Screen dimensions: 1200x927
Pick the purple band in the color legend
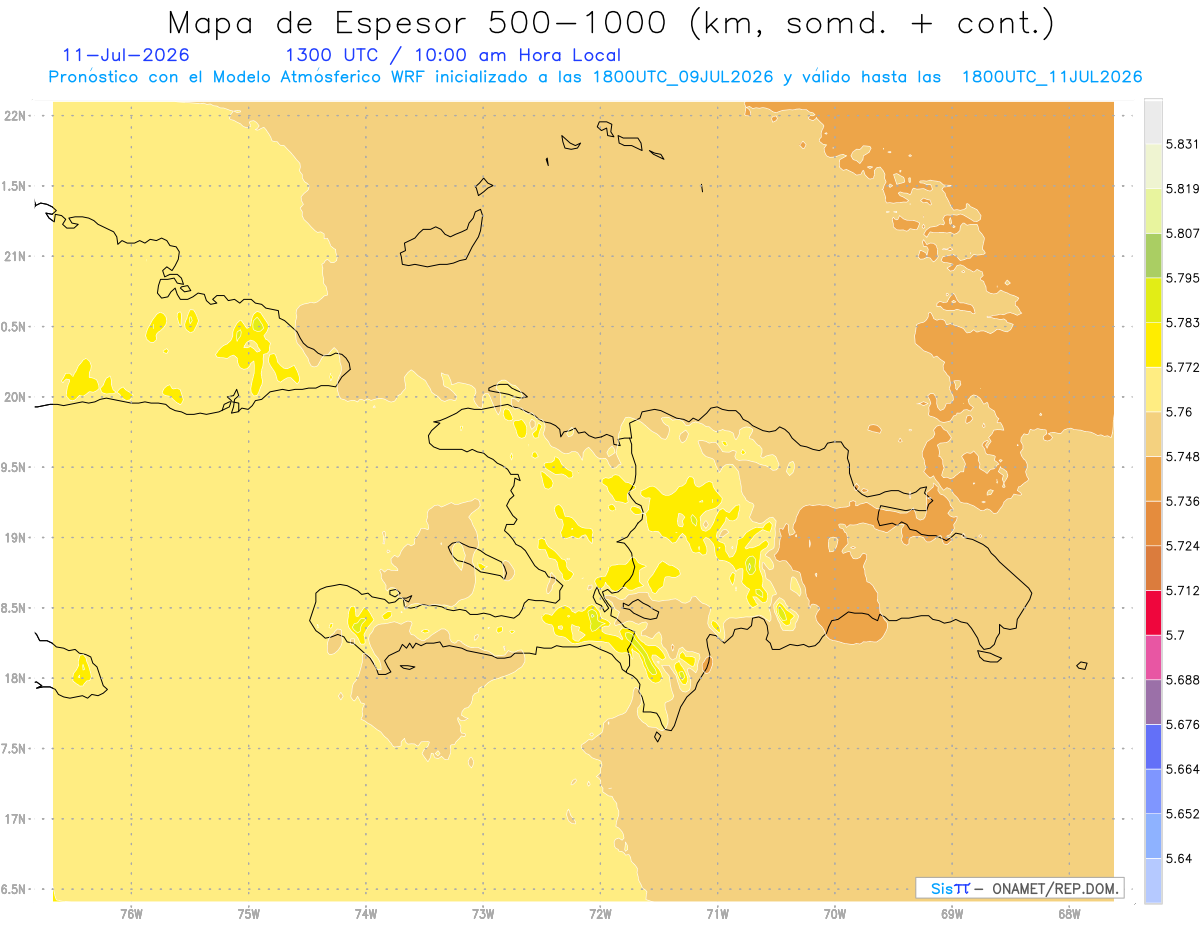[1153, 701]
